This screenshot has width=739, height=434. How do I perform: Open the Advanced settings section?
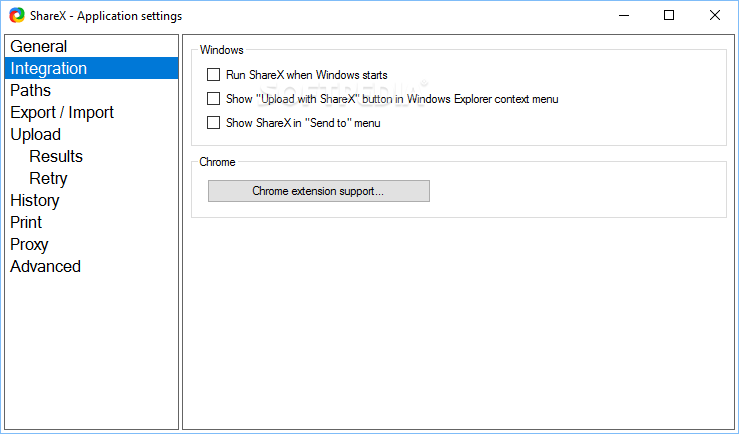[x=91, y=266]
